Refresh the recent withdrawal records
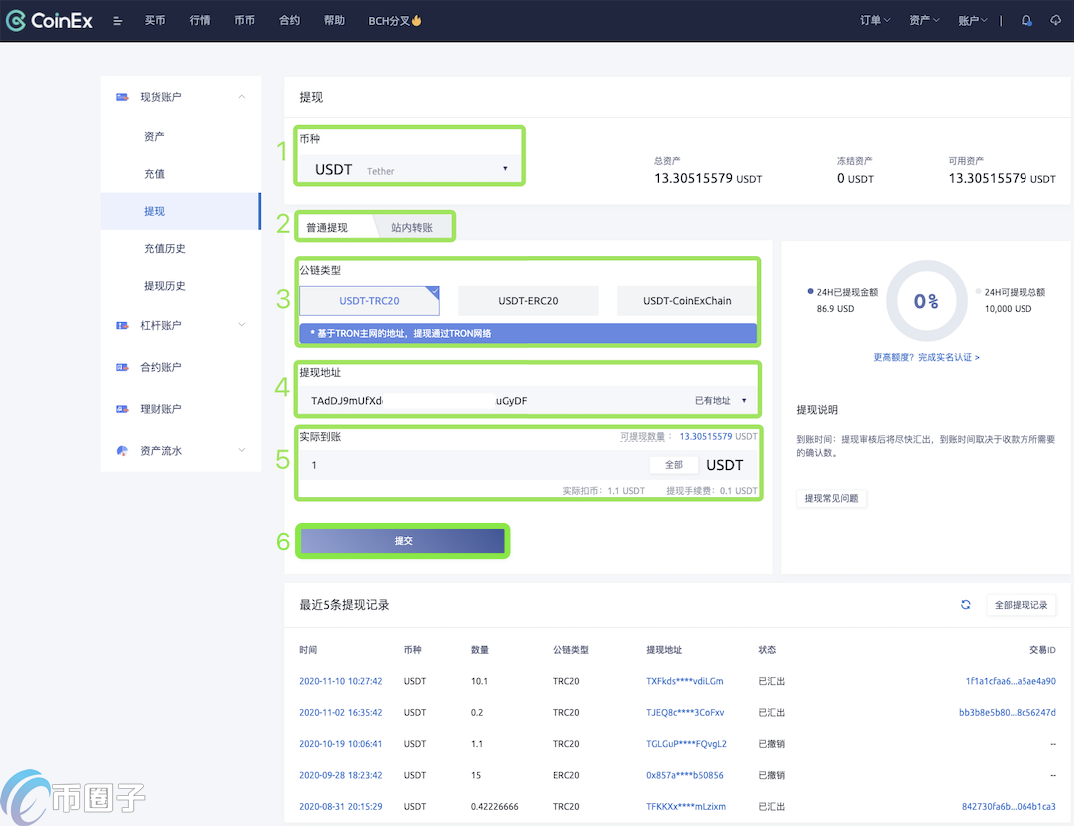Screen dimensions: 1074x826 tap(966, 605)
